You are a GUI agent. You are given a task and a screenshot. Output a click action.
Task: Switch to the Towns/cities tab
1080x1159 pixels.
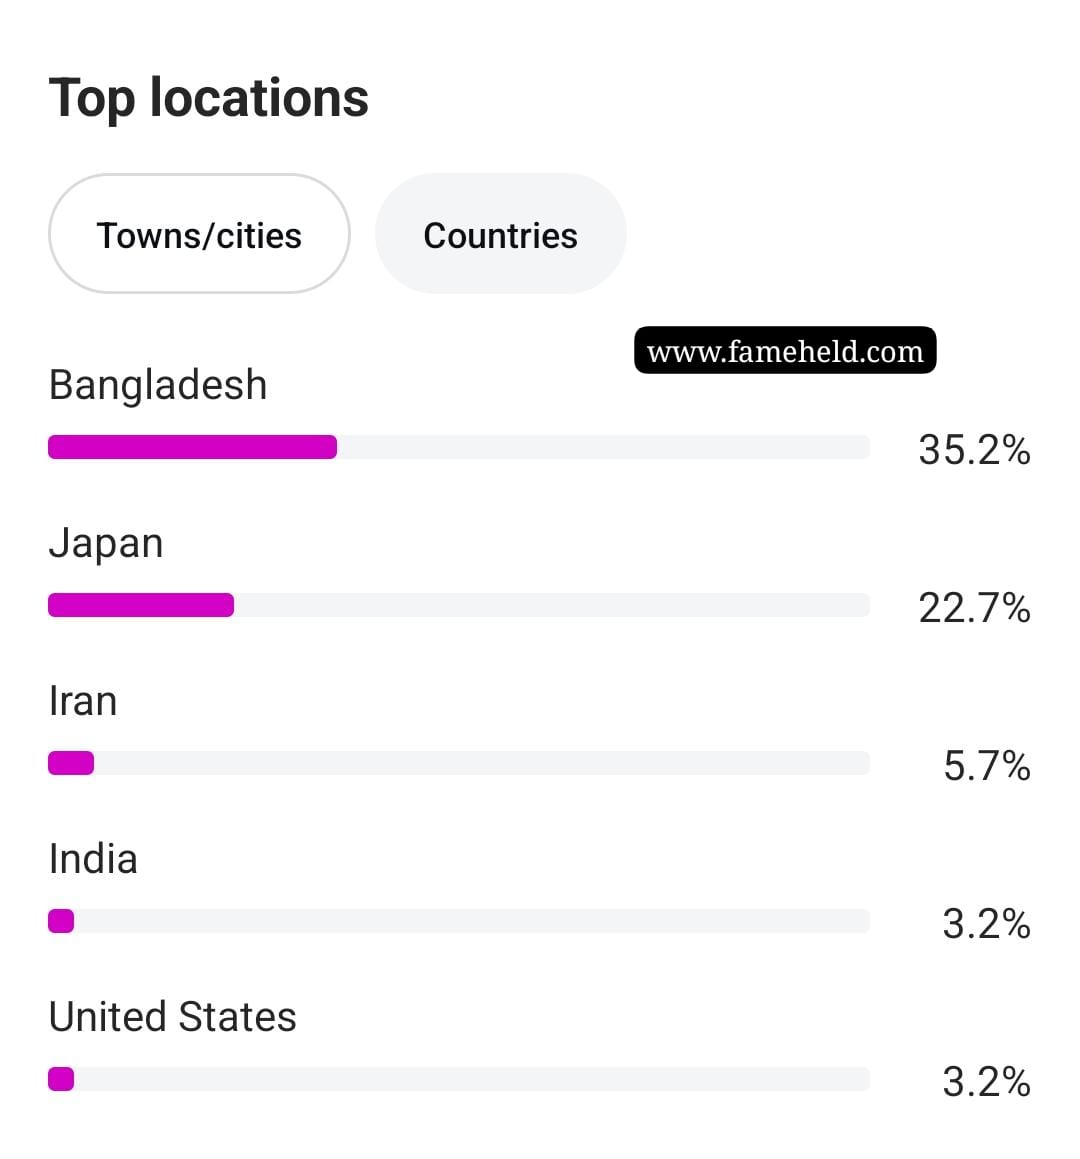[199, 234]
